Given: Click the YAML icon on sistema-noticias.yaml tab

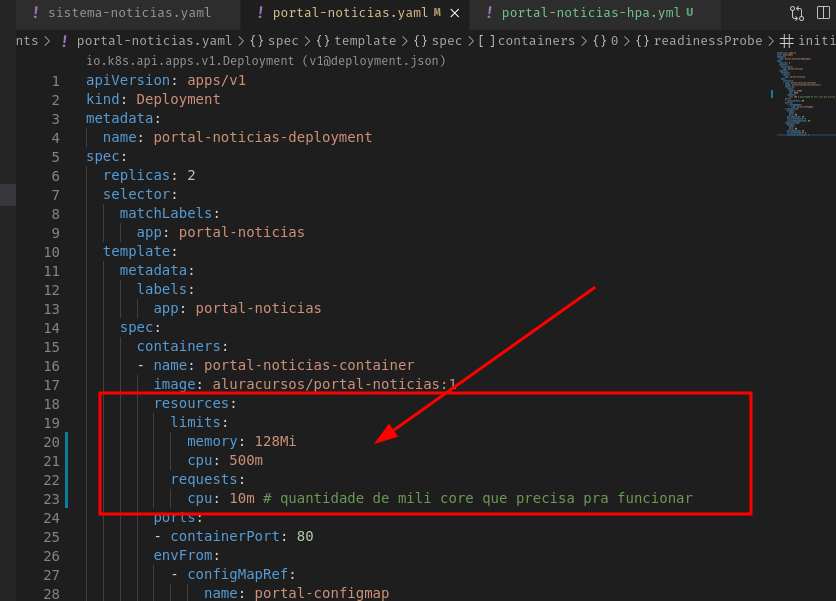Looking at the screenshot, I should click(34, 14).
